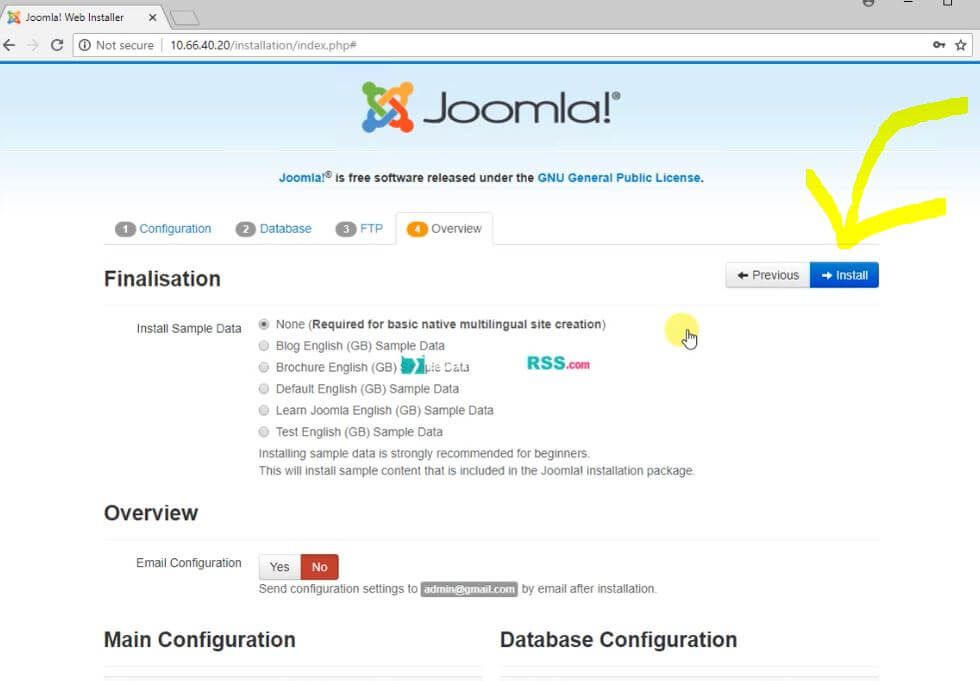Click the admin@gmail.com email badge
The height and width of the screenshot is (681, 980).
point(468,589)
